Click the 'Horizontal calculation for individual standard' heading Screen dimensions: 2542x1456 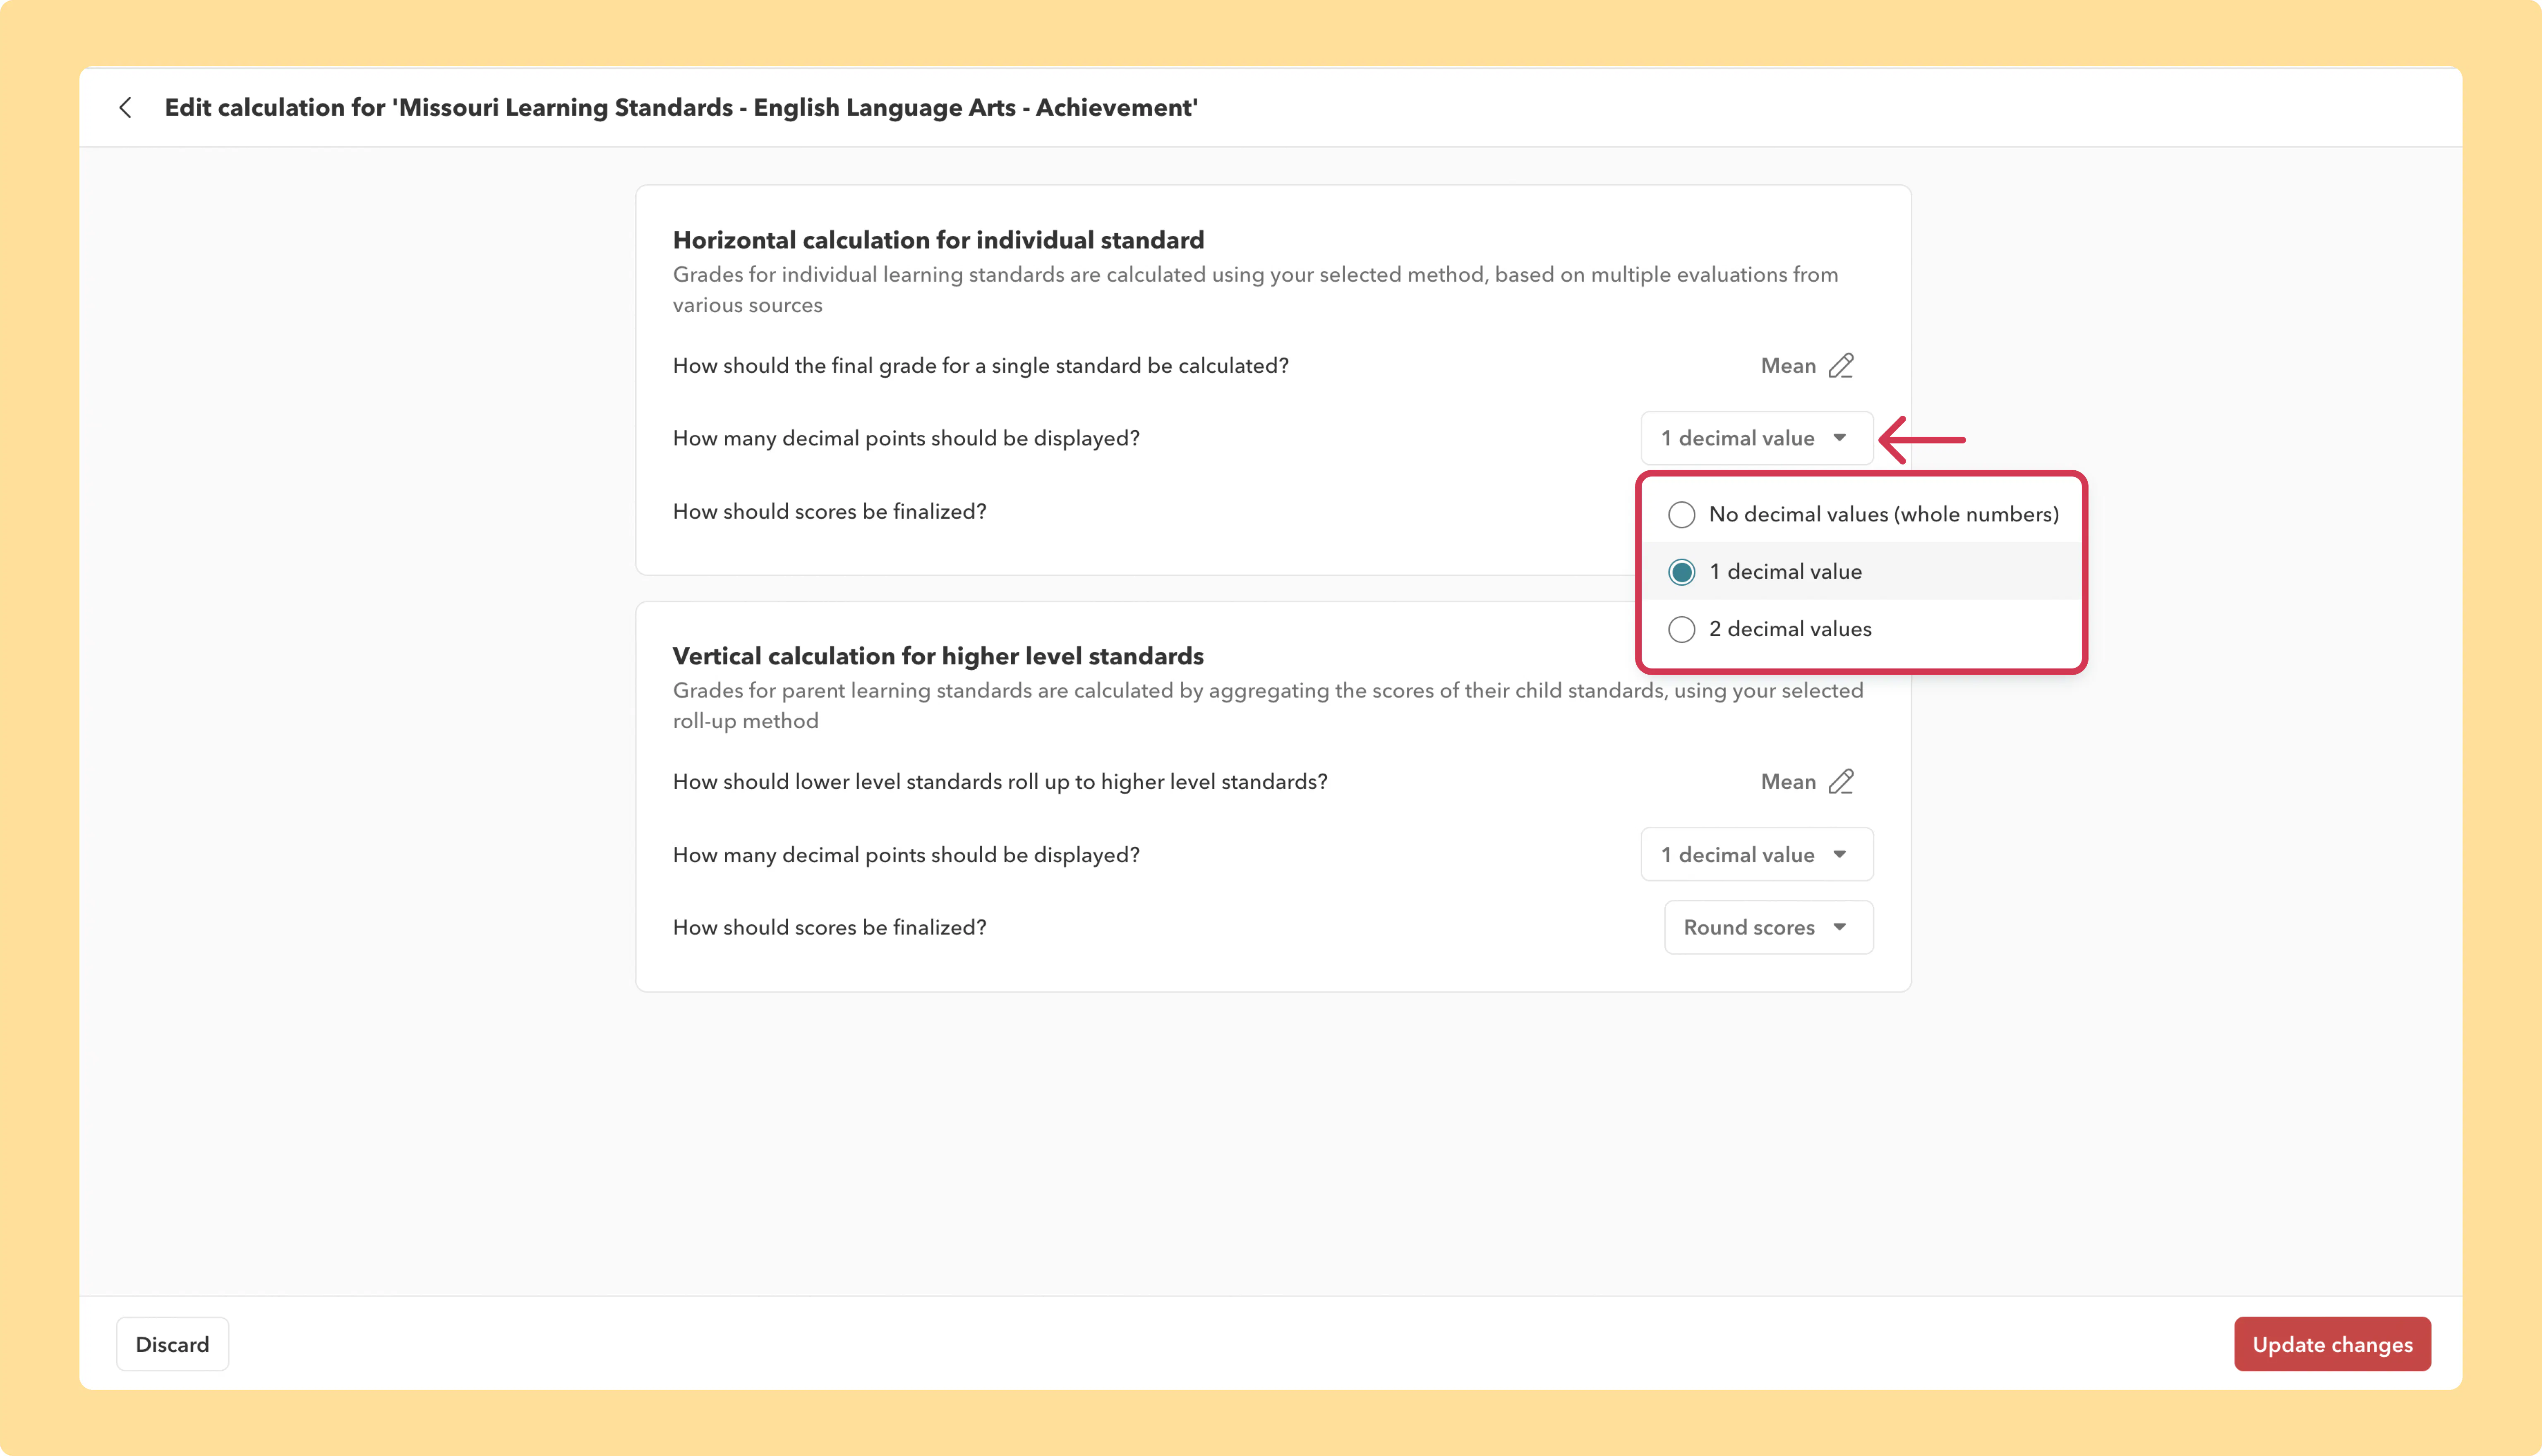(938, 240)
